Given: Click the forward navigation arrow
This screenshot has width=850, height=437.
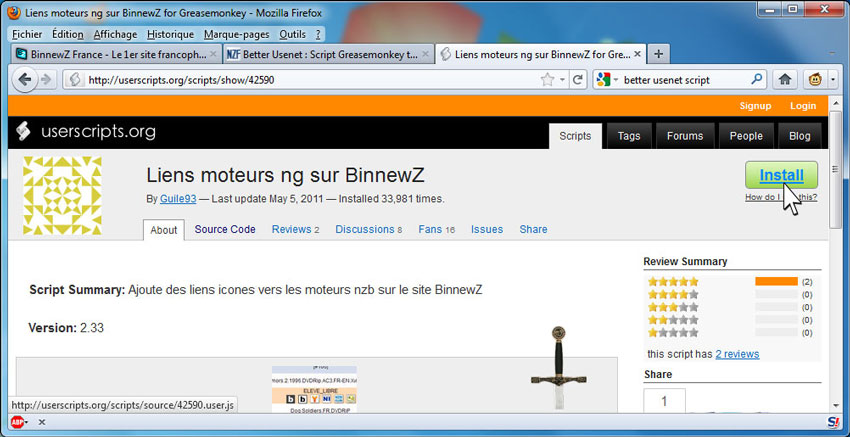Looking at the screenshot, I should coord(46,80).
